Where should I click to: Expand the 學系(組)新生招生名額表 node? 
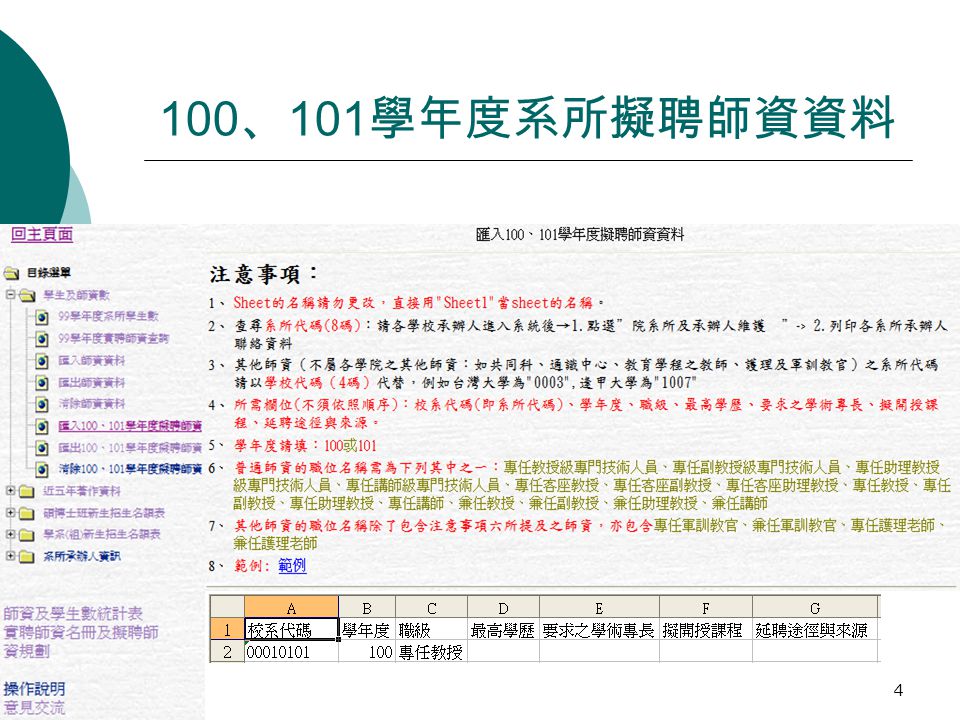click(10, 534)
